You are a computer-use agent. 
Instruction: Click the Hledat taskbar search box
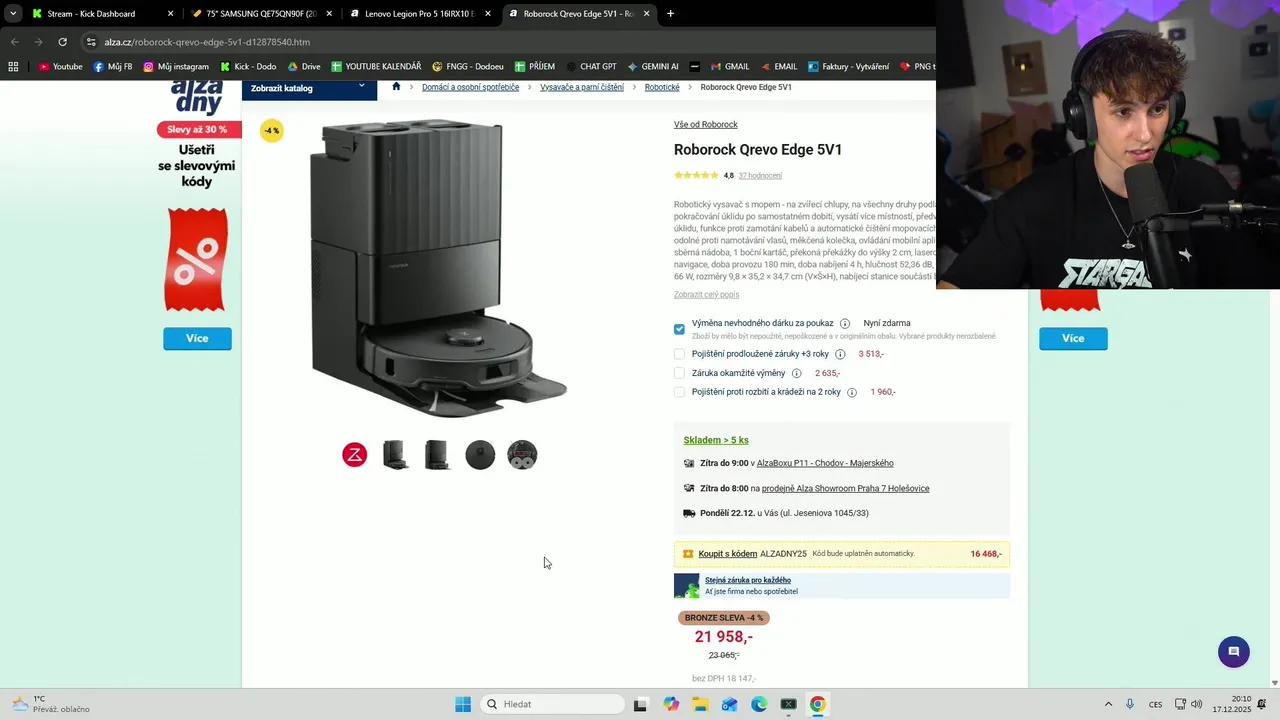553,704
